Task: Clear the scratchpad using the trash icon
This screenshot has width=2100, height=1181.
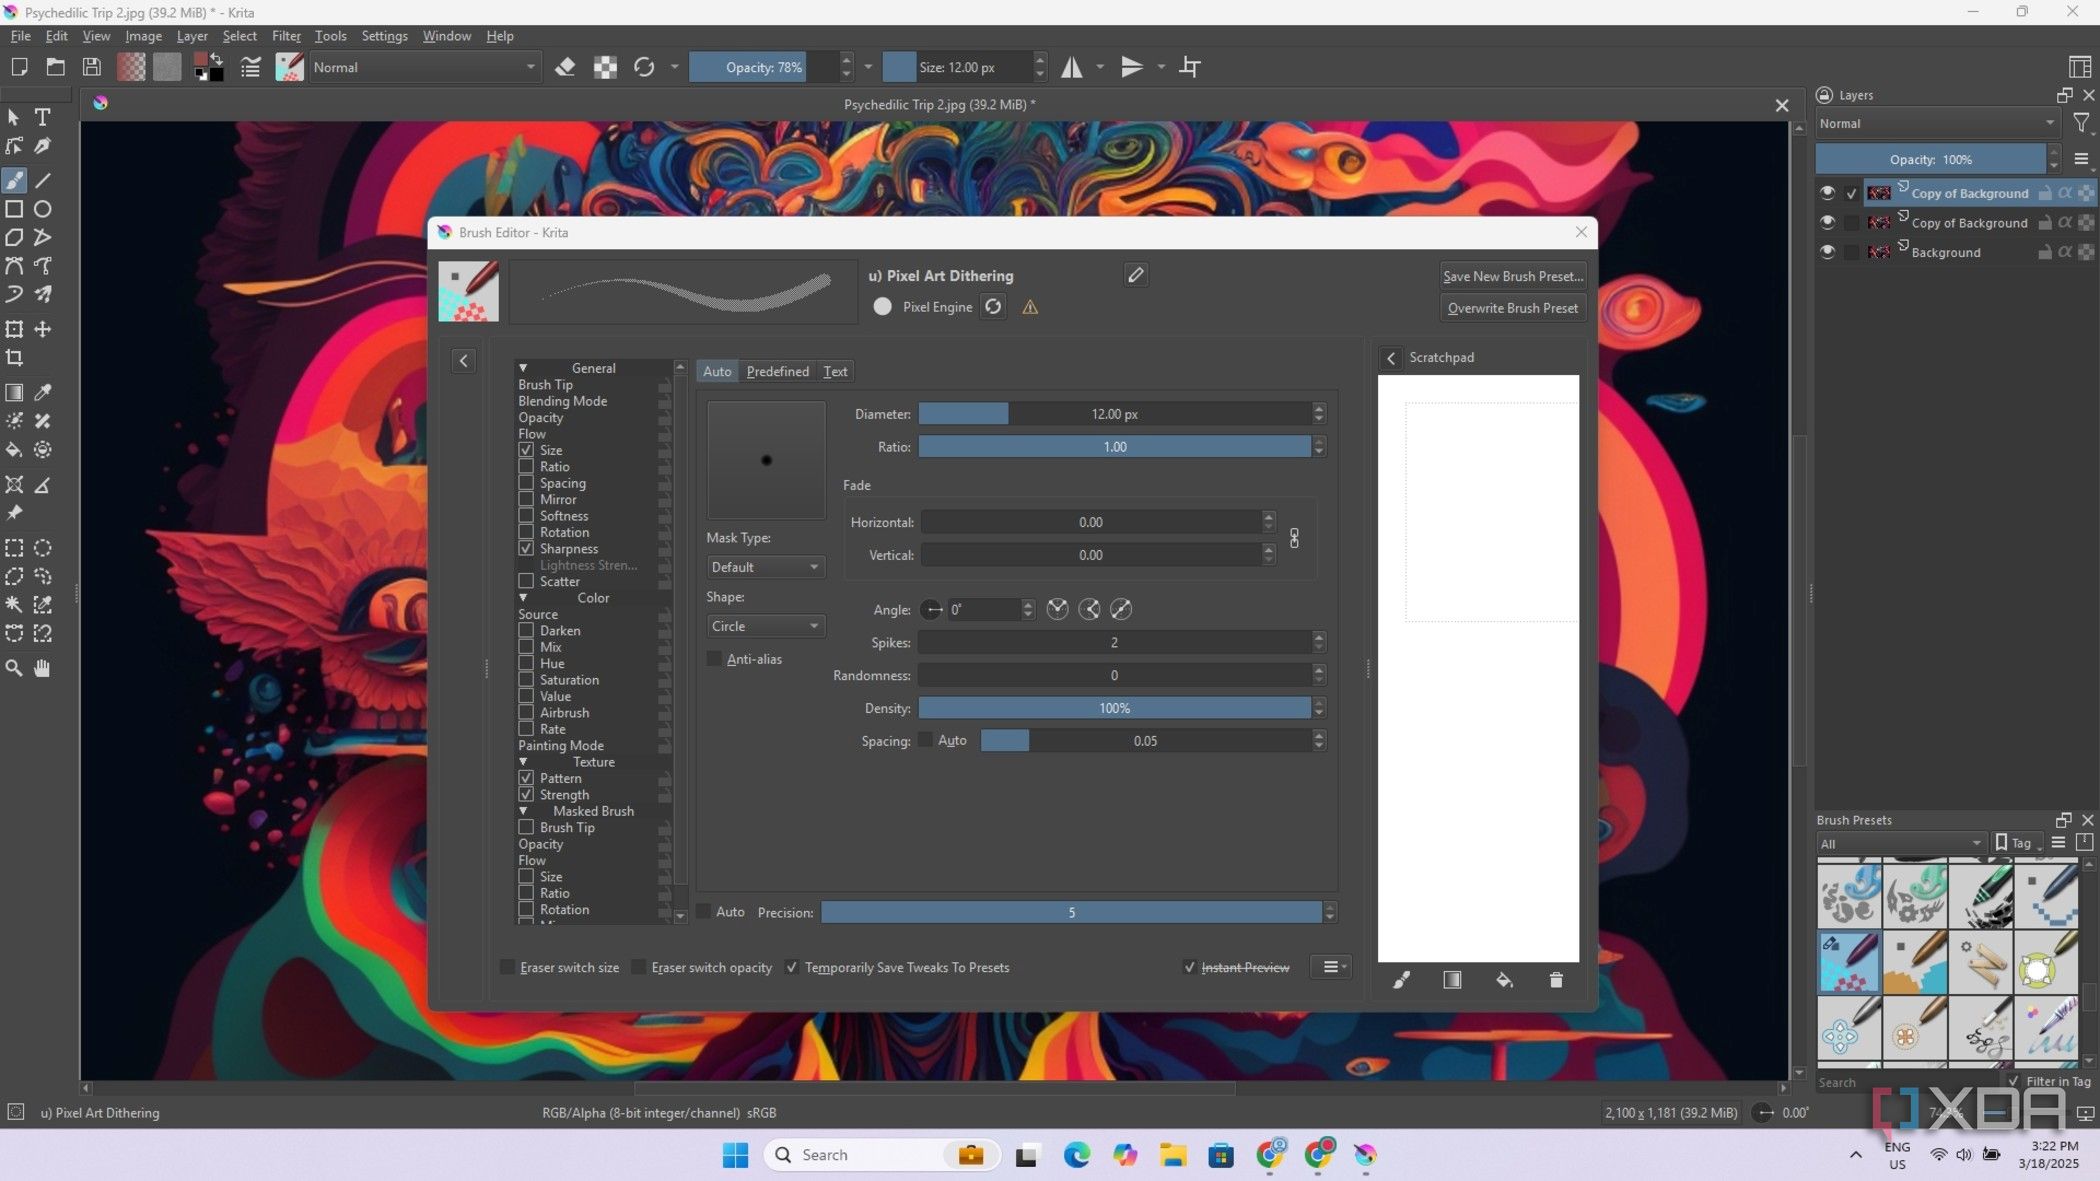Action: point(1556,981)
